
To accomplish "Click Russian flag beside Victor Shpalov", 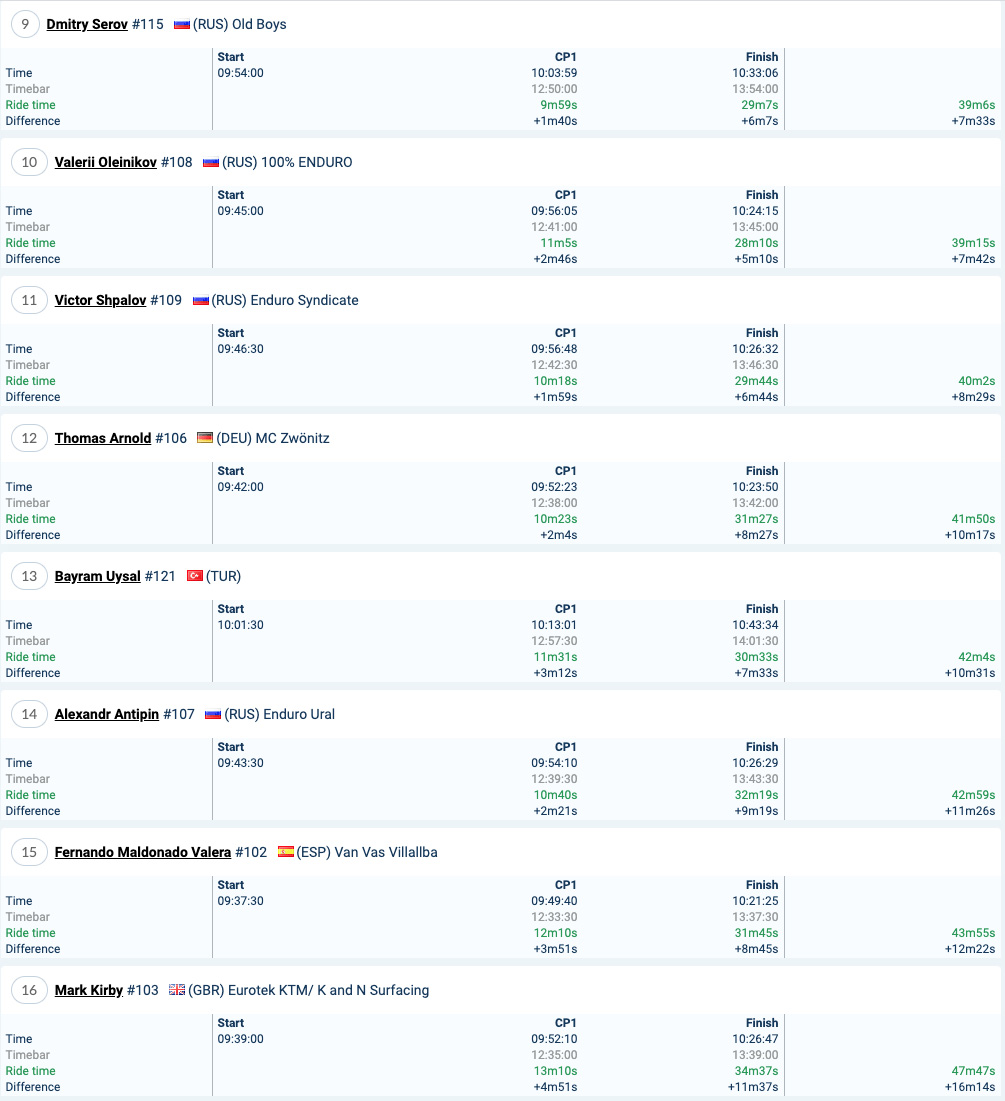I will [201, 300].
